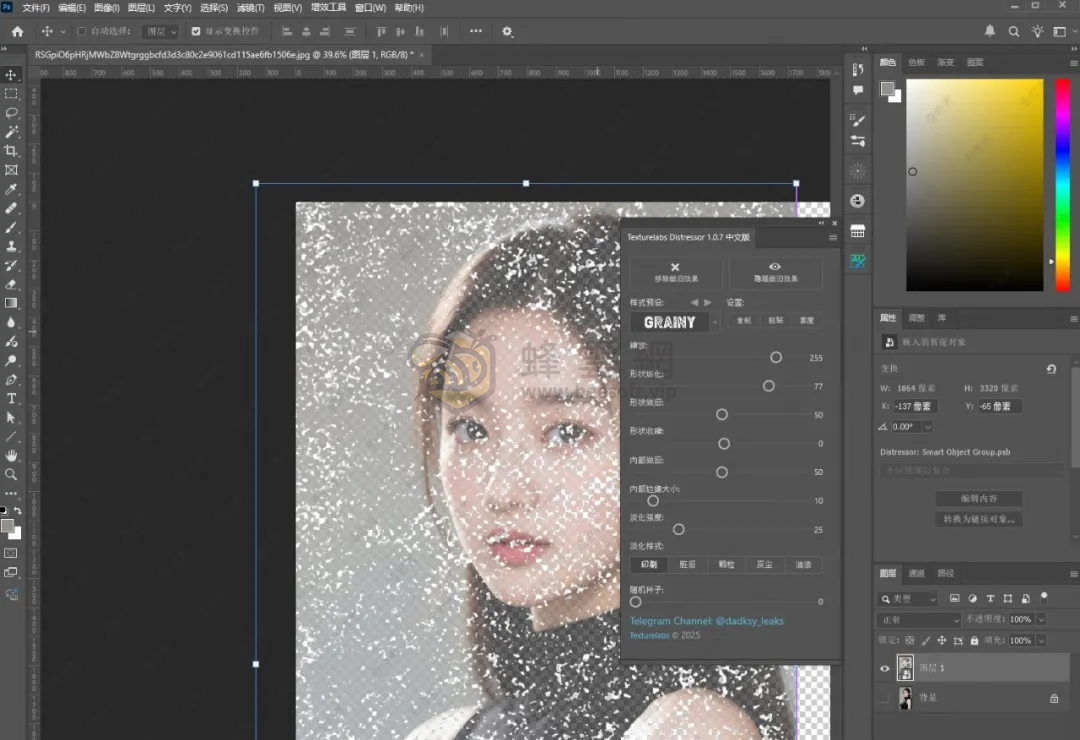This screenshot has height=740, width=1080.
Task: Select the Frame tool
Action: coord(11,169)
